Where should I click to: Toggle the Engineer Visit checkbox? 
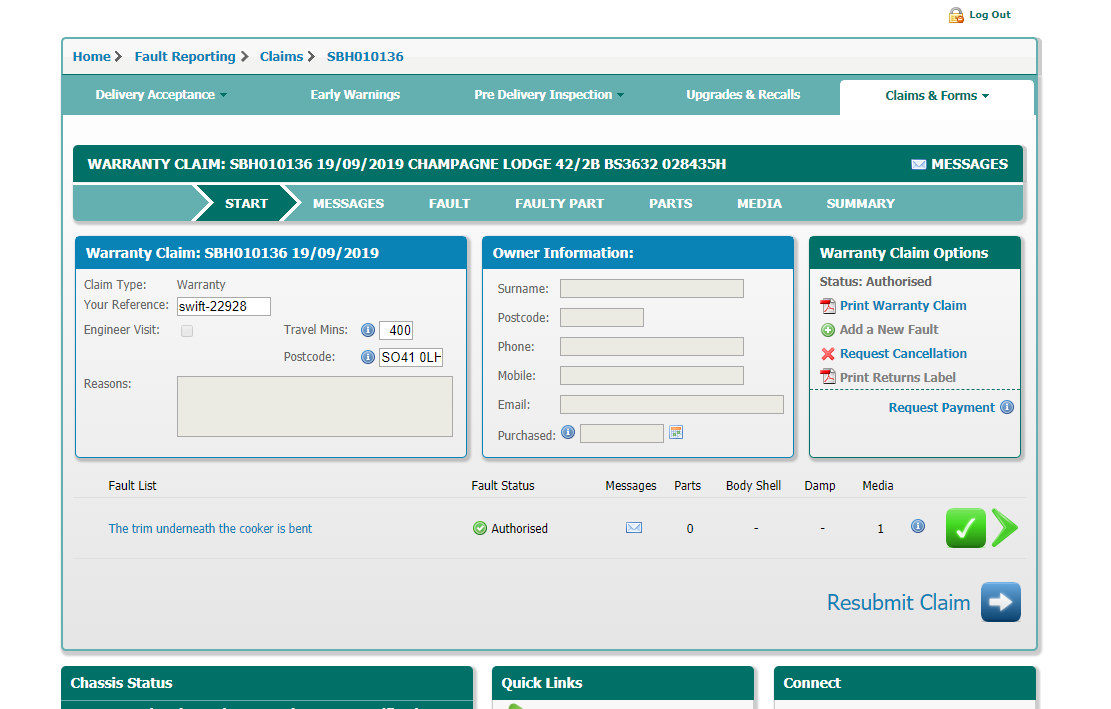[x=187, y=331]
